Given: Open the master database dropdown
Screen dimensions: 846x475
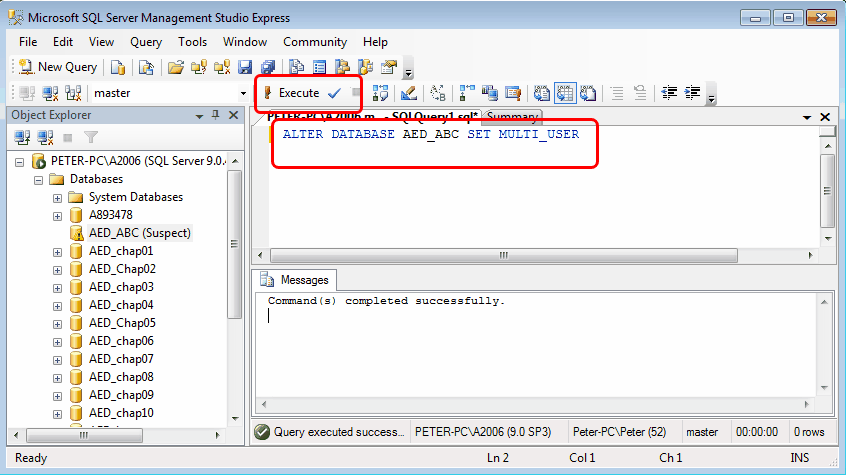Looking at the screenshot, I should click(x=243, y=93).
